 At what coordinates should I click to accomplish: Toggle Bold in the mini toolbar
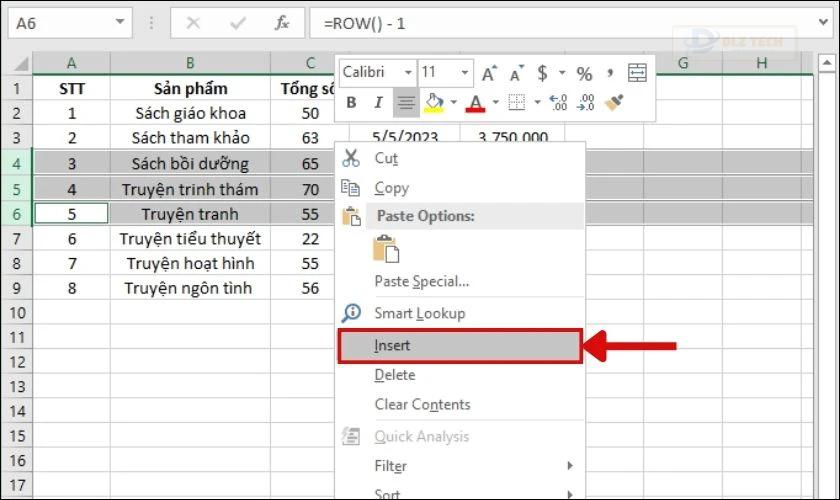click(x=351, y=102)
